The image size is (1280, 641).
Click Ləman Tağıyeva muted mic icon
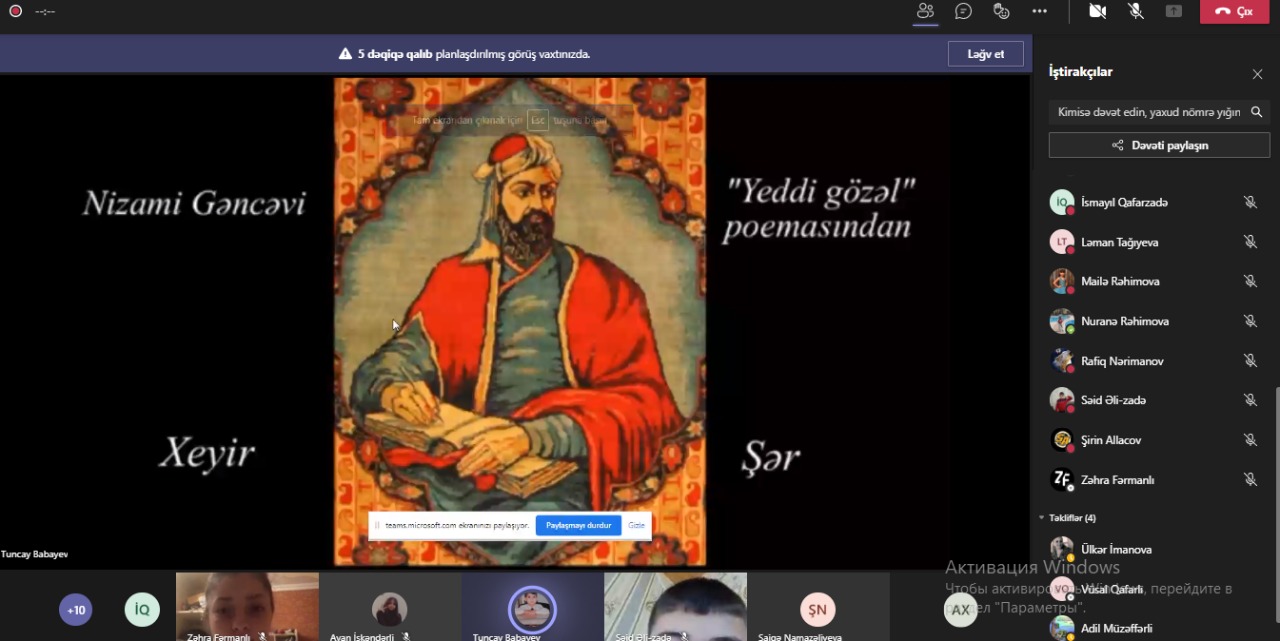tap(1250, 242)
